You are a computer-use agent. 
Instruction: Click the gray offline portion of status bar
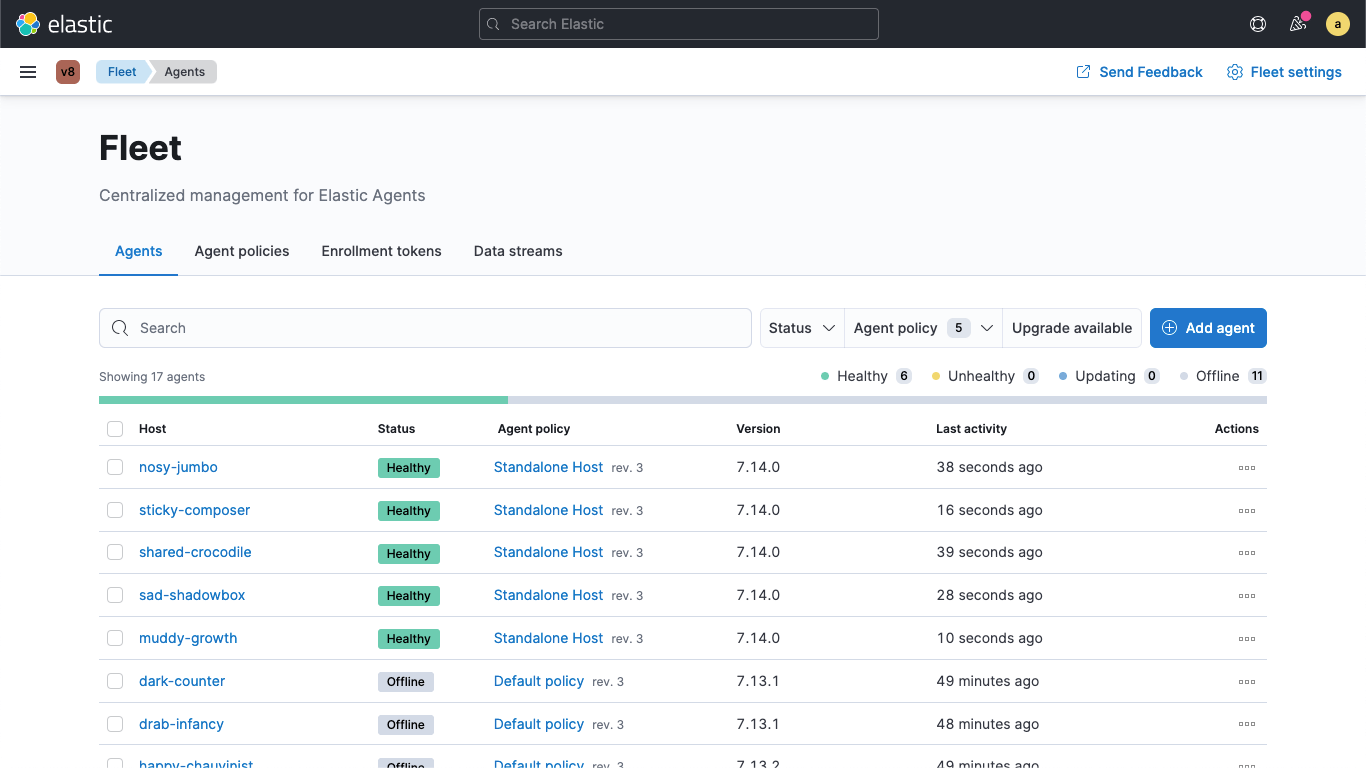(887, 400)
